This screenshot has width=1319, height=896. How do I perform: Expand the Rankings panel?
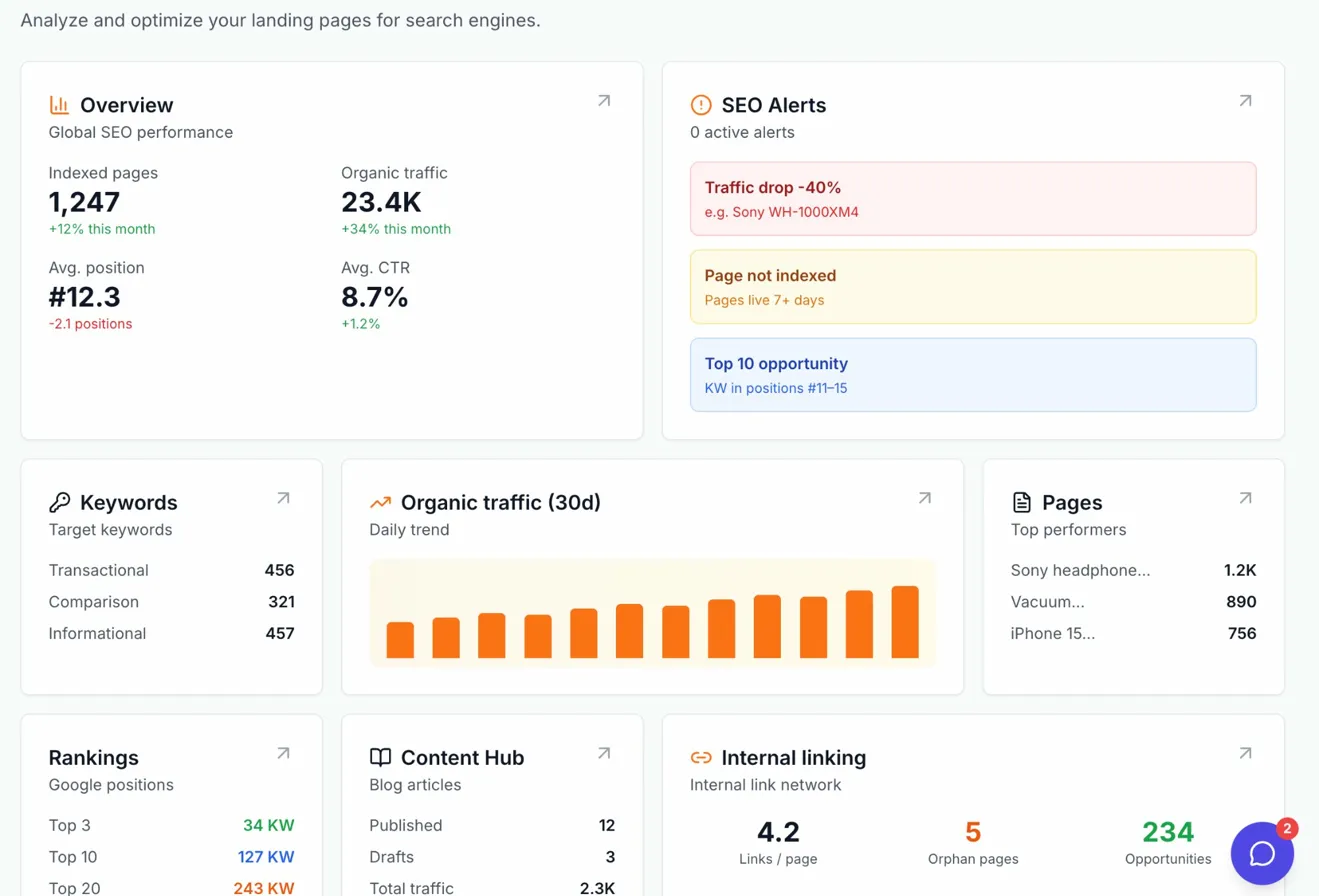(x=282, y=753)
